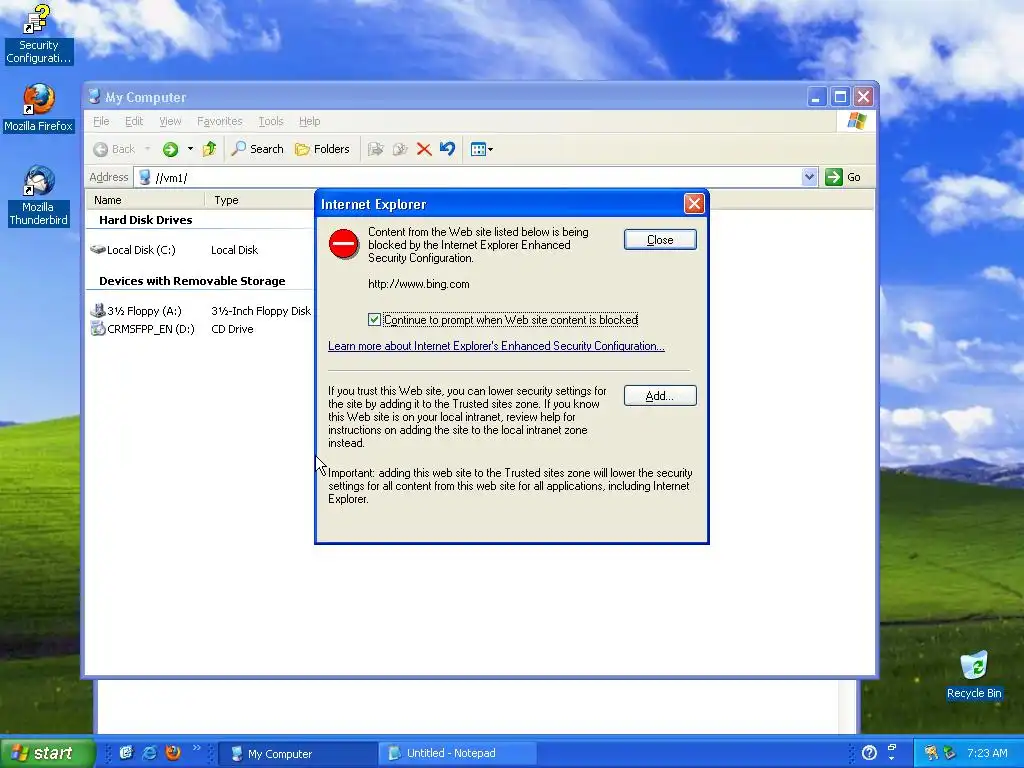Click CD Drive type text

[232, 329]
